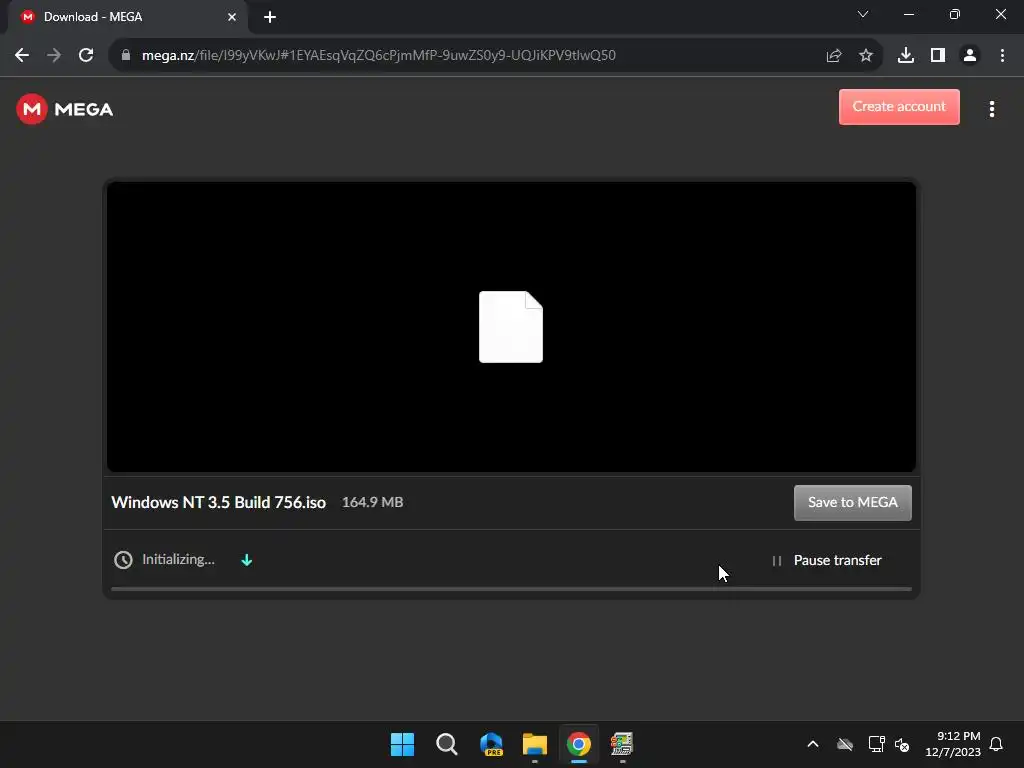Reload the page with the refresh icon
1024x768 pixels.
(86, 56)
